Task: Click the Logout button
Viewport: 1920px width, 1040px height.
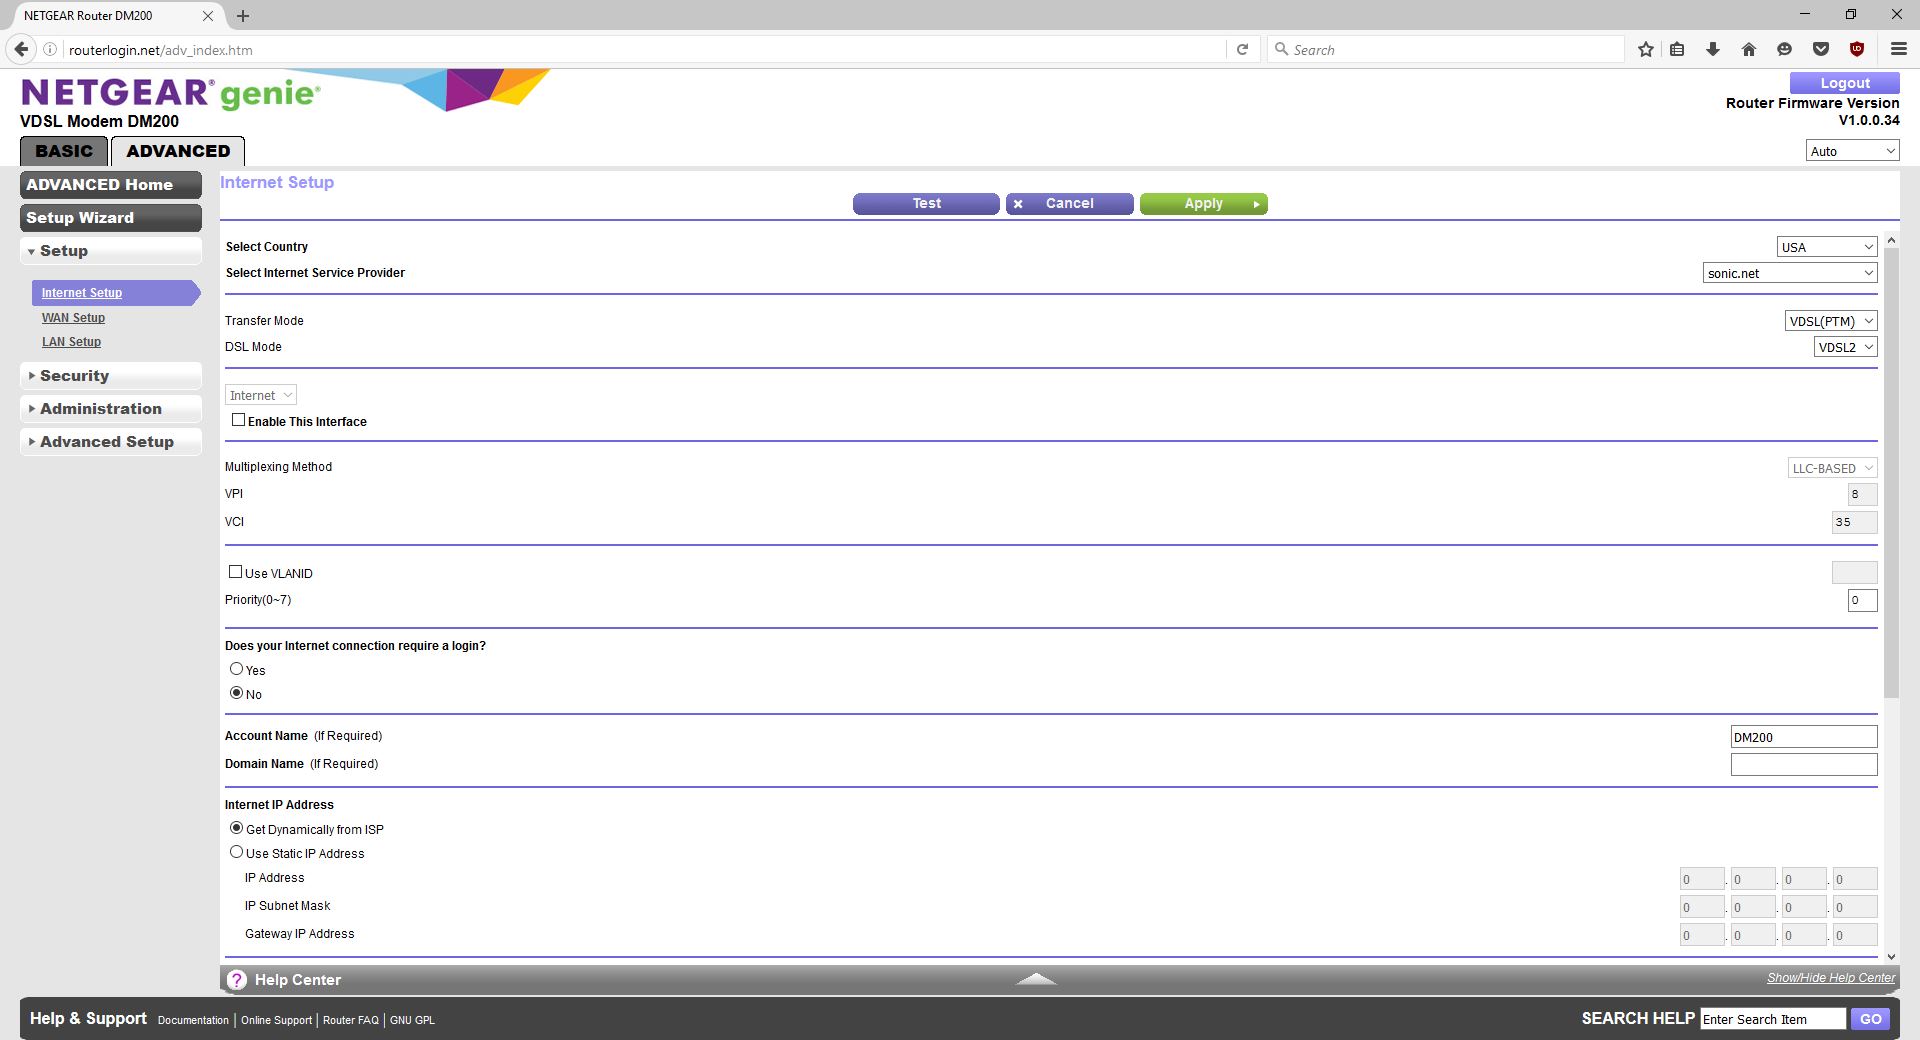Action: click(1844, 83)
